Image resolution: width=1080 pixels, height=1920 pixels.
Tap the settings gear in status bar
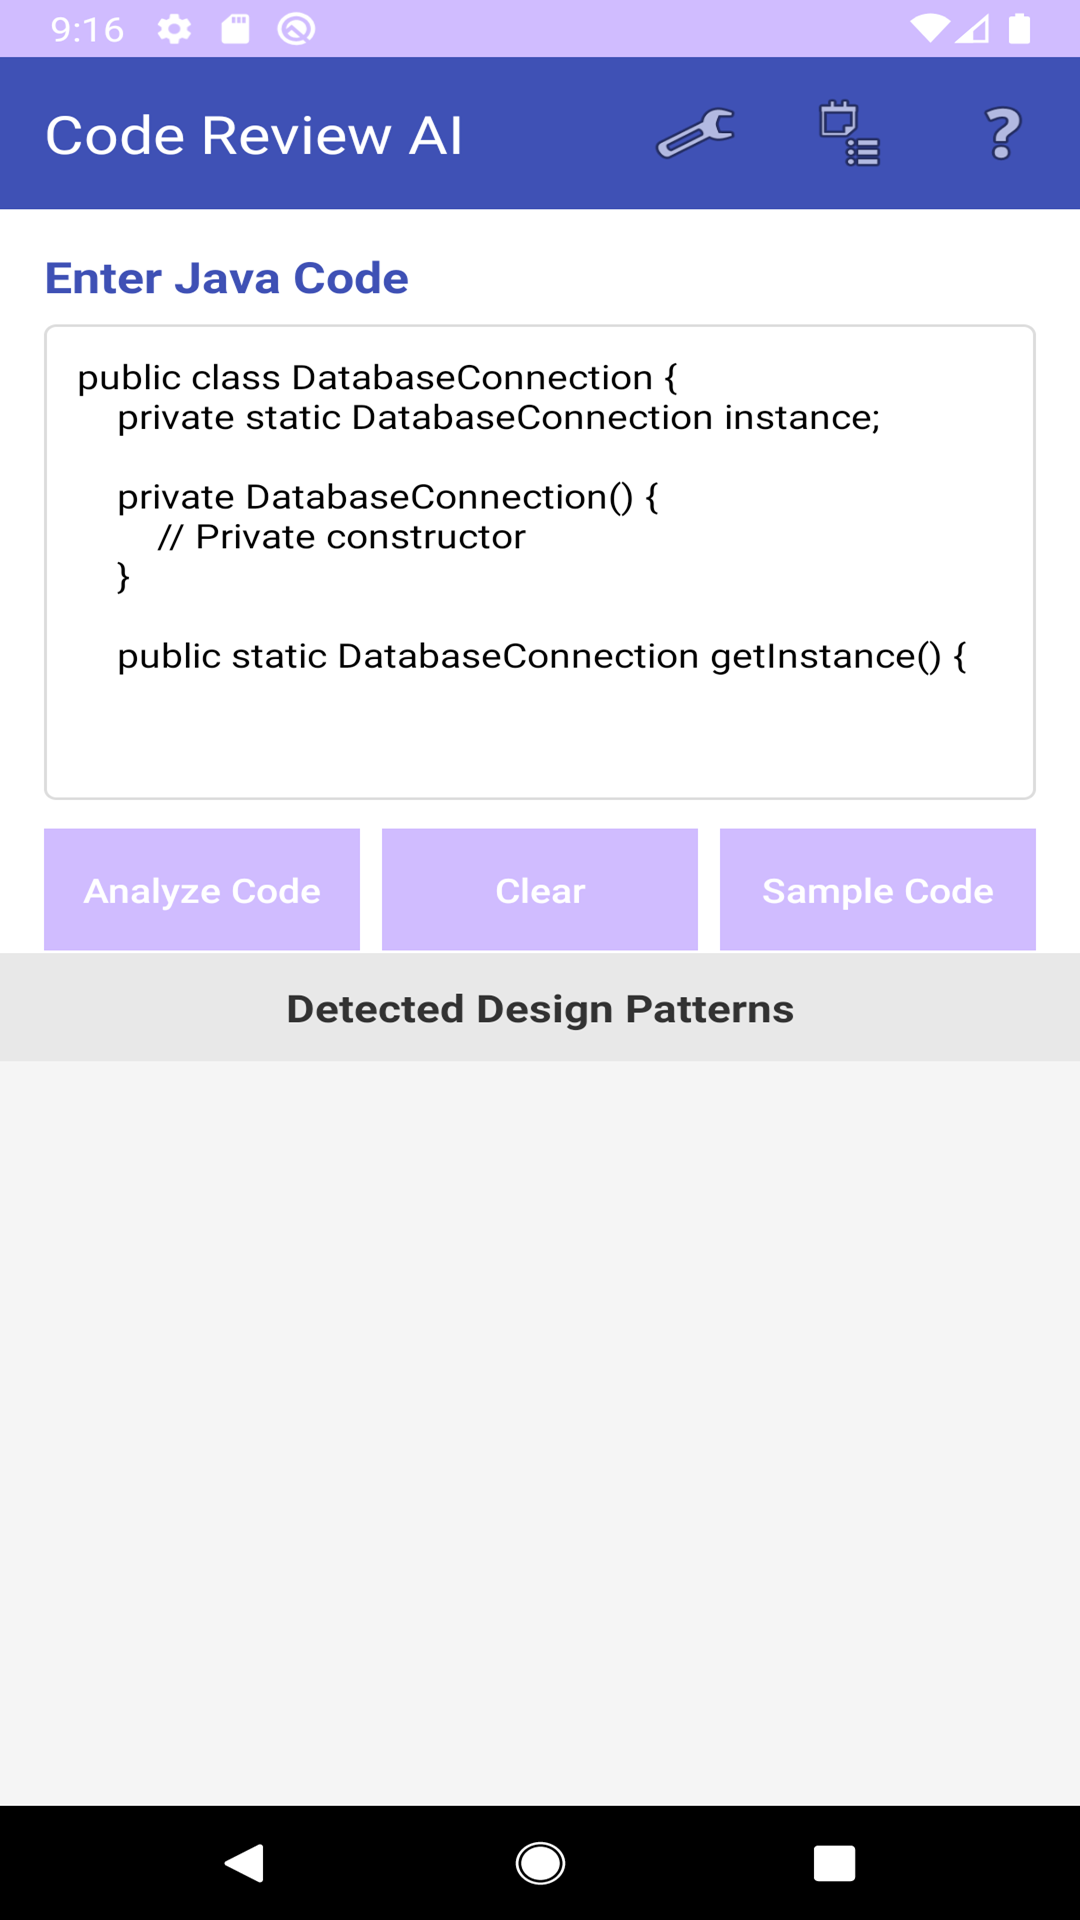pyautogui.click(x=174, y=29)
